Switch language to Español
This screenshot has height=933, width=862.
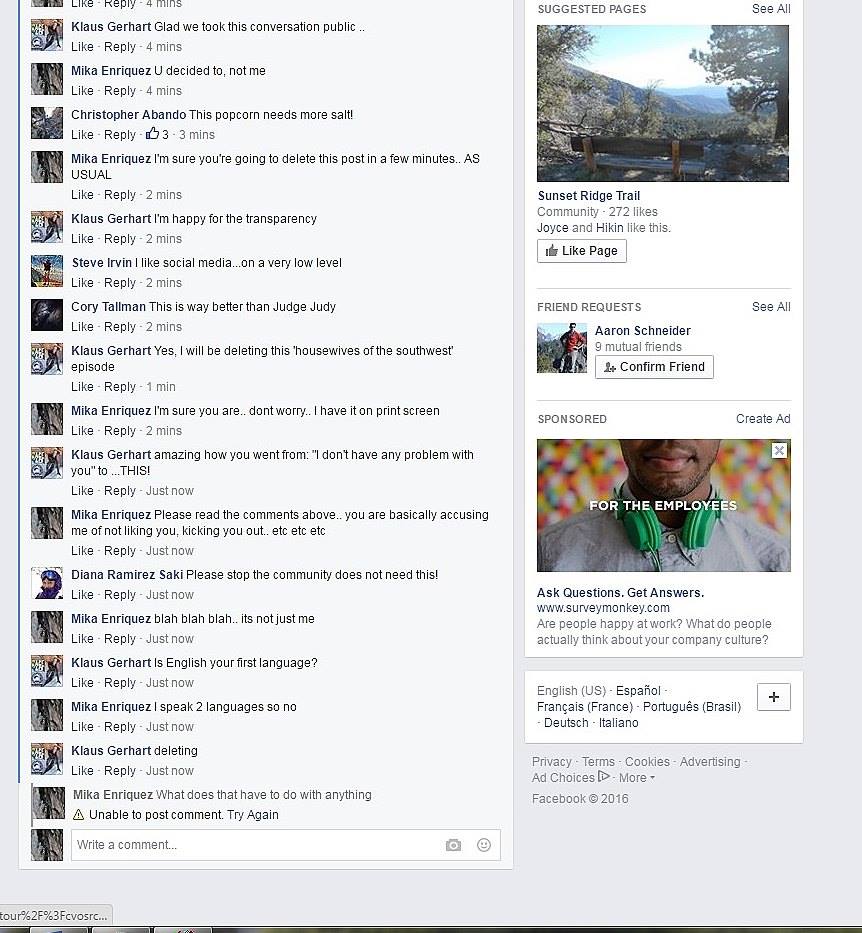638,691
